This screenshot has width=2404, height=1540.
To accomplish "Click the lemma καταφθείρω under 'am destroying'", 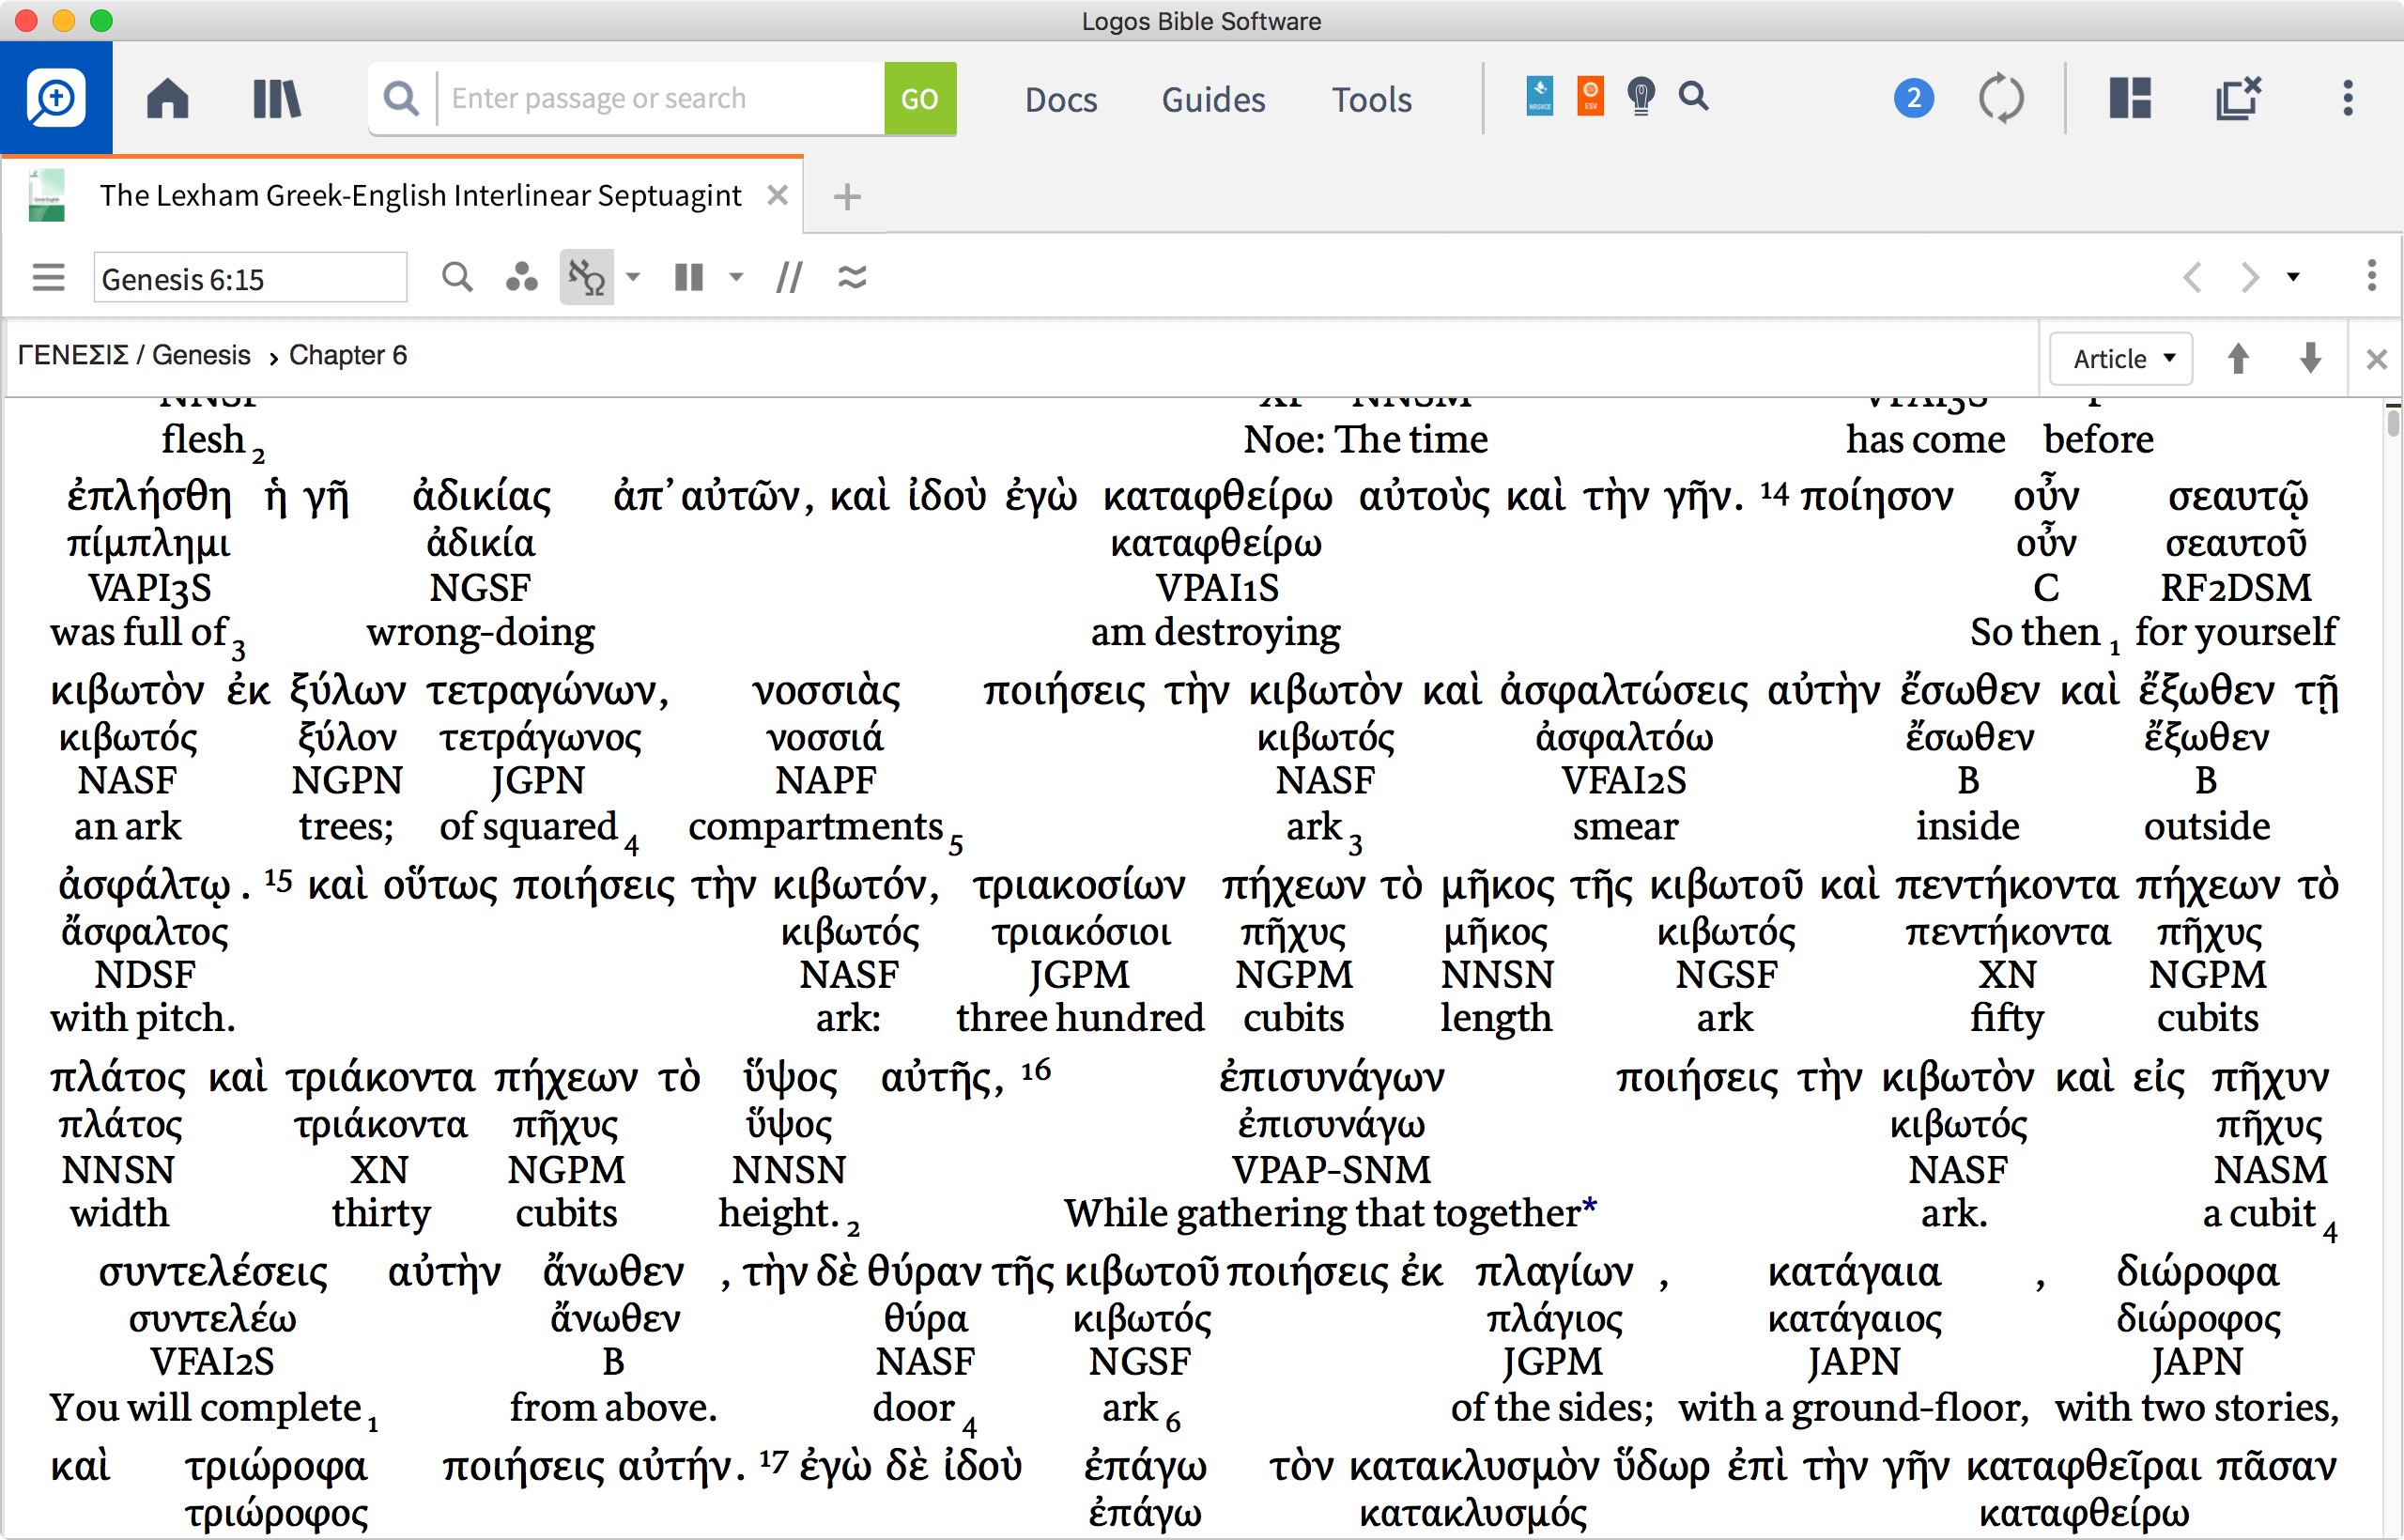I will pos(1216,543).
